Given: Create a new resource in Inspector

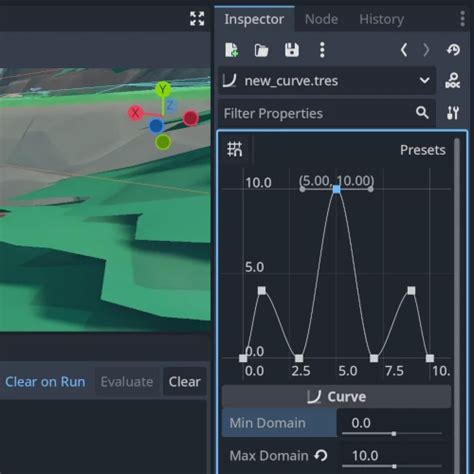Looking at the screenshot, I should 232,50.
